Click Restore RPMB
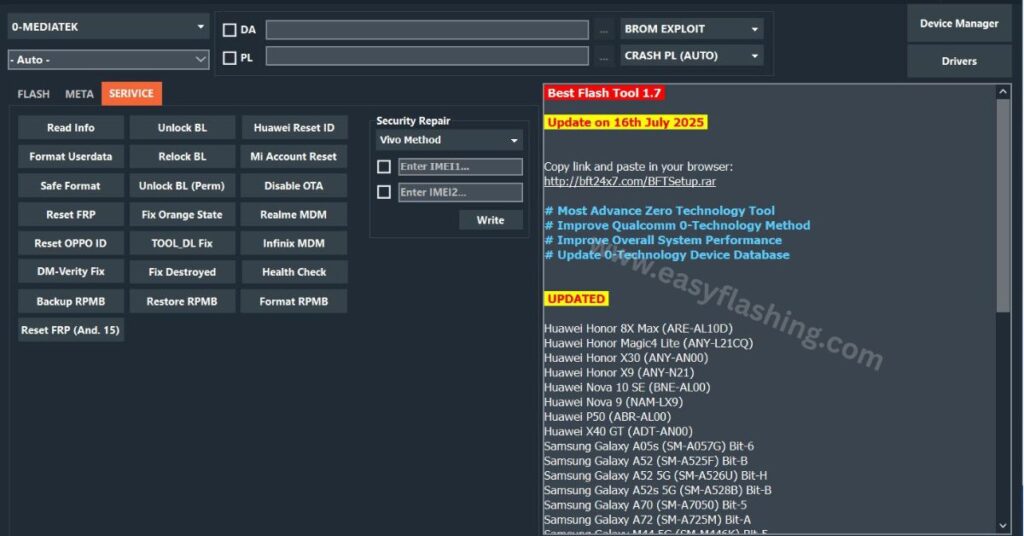This screenshot has height=536, width=1024. 182,302
